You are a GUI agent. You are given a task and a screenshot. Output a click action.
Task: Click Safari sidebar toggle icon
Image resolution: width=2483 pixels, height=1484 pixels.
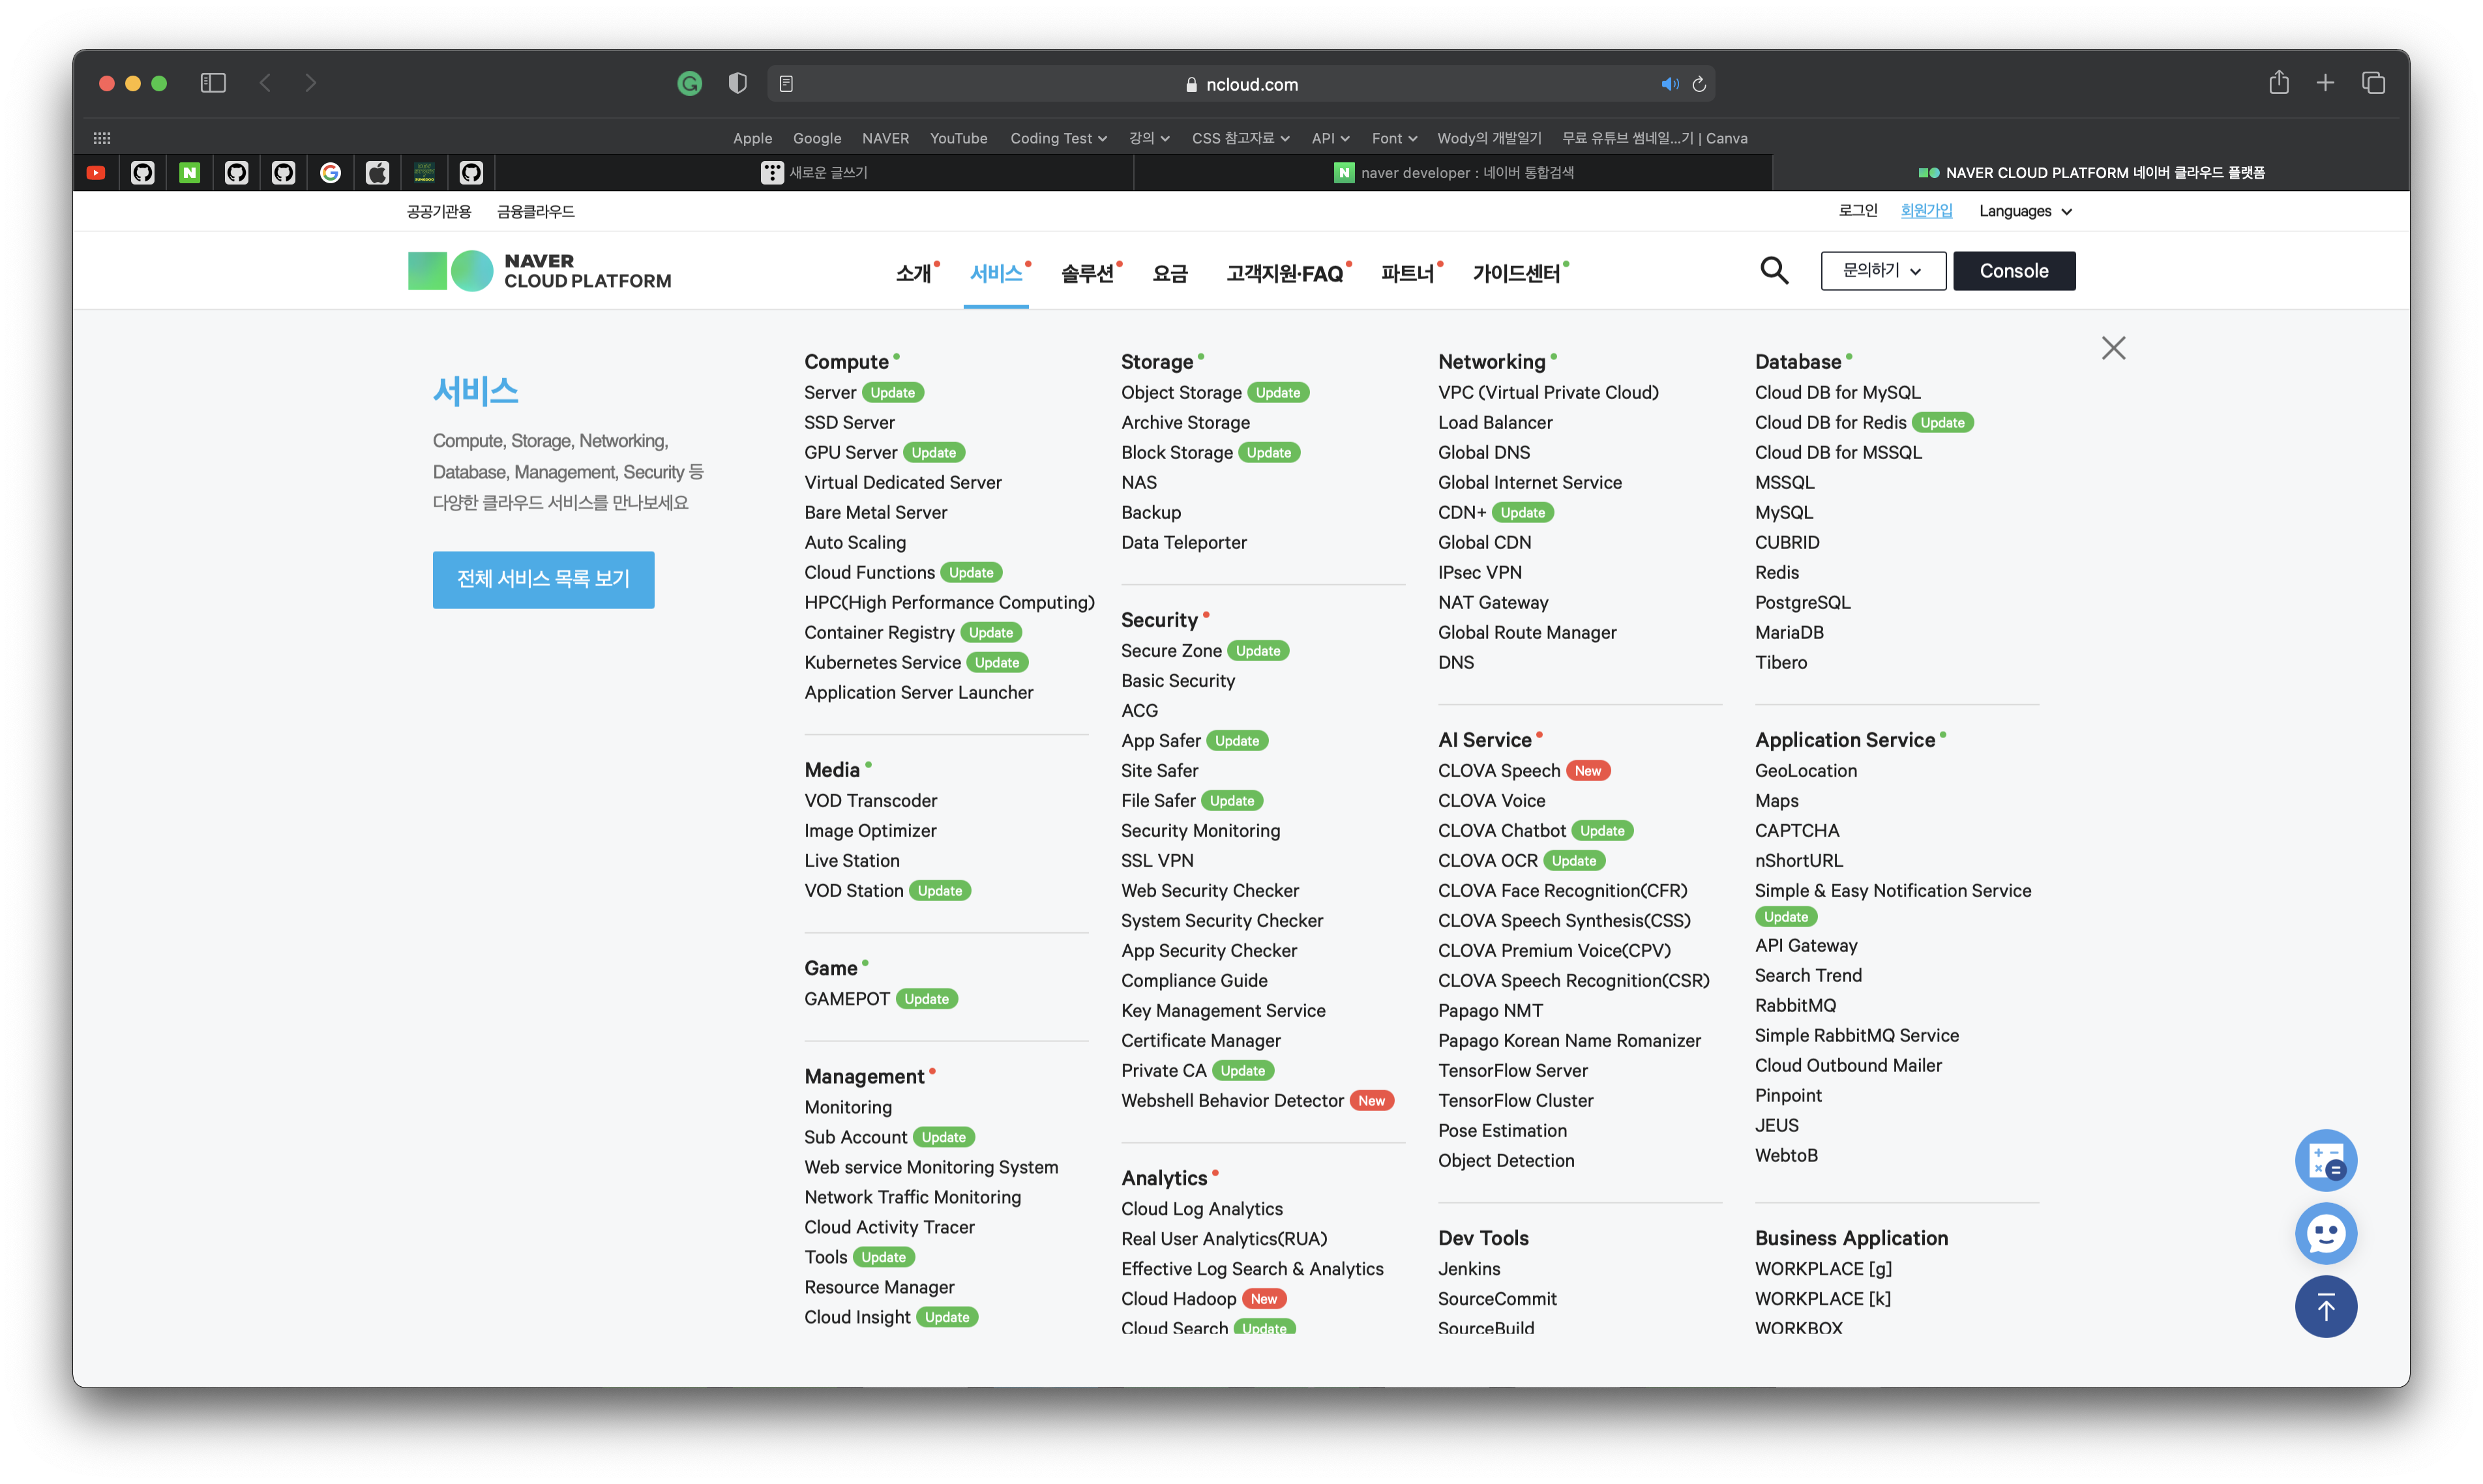tap(213, 83)
